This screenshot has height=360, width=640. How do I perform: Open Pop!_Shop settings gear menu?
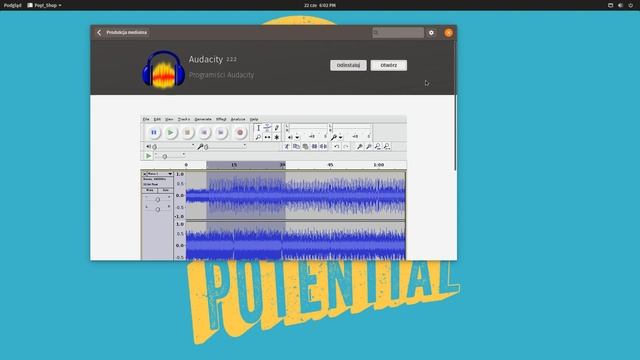point(431,33)
